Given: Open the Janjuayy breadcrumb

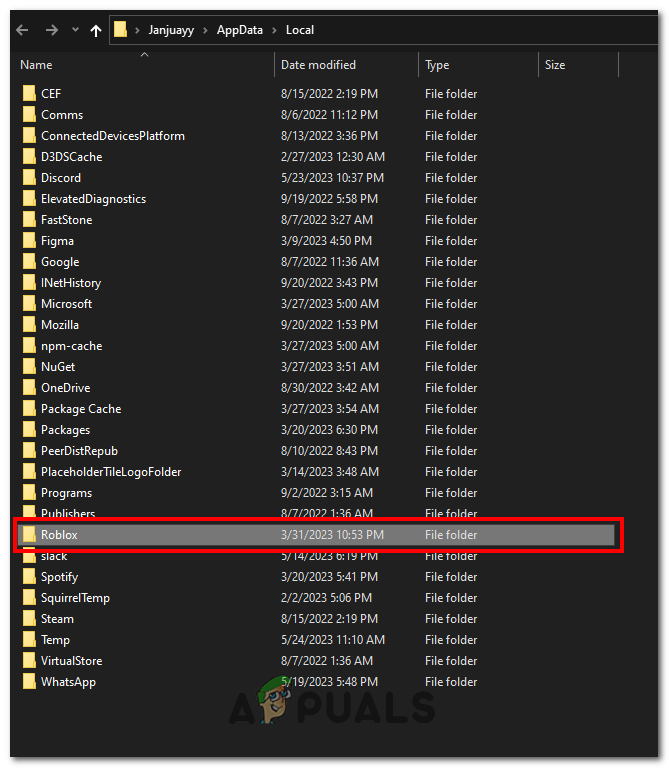Looking at the screenshot, I should (171, 30).
